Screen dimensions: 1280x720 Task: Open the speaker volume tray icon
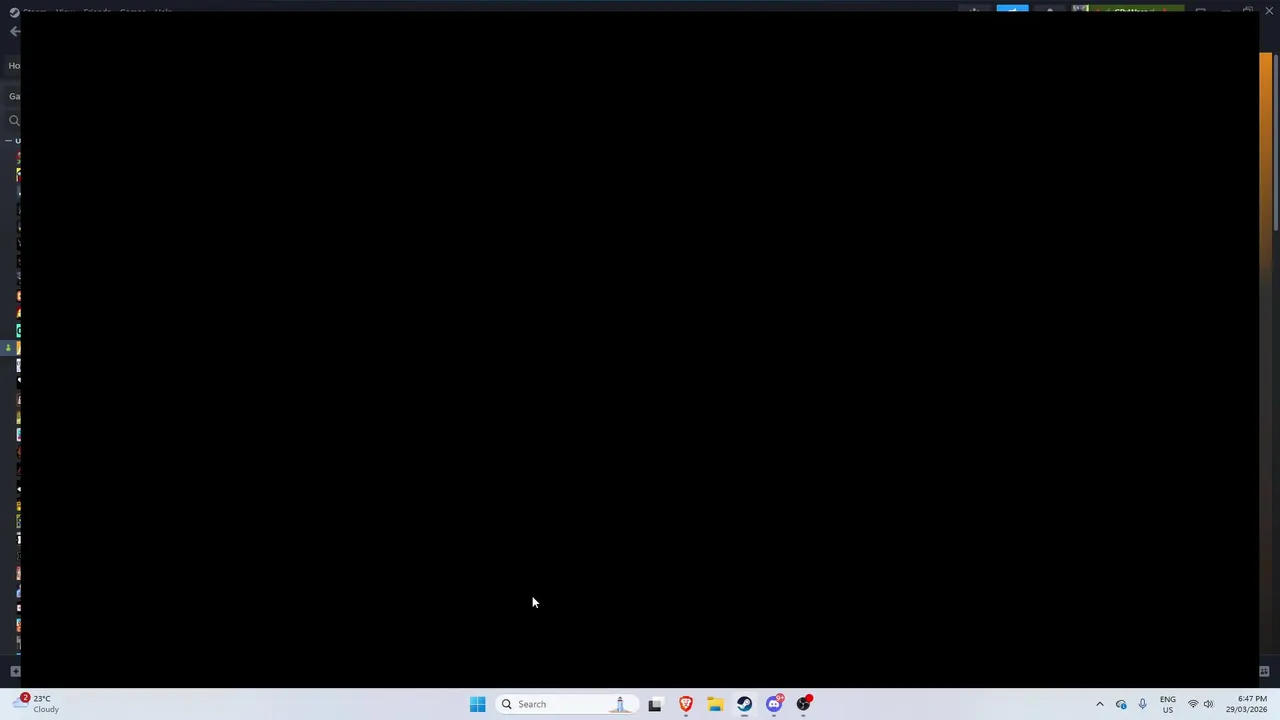click(1208, 704)
